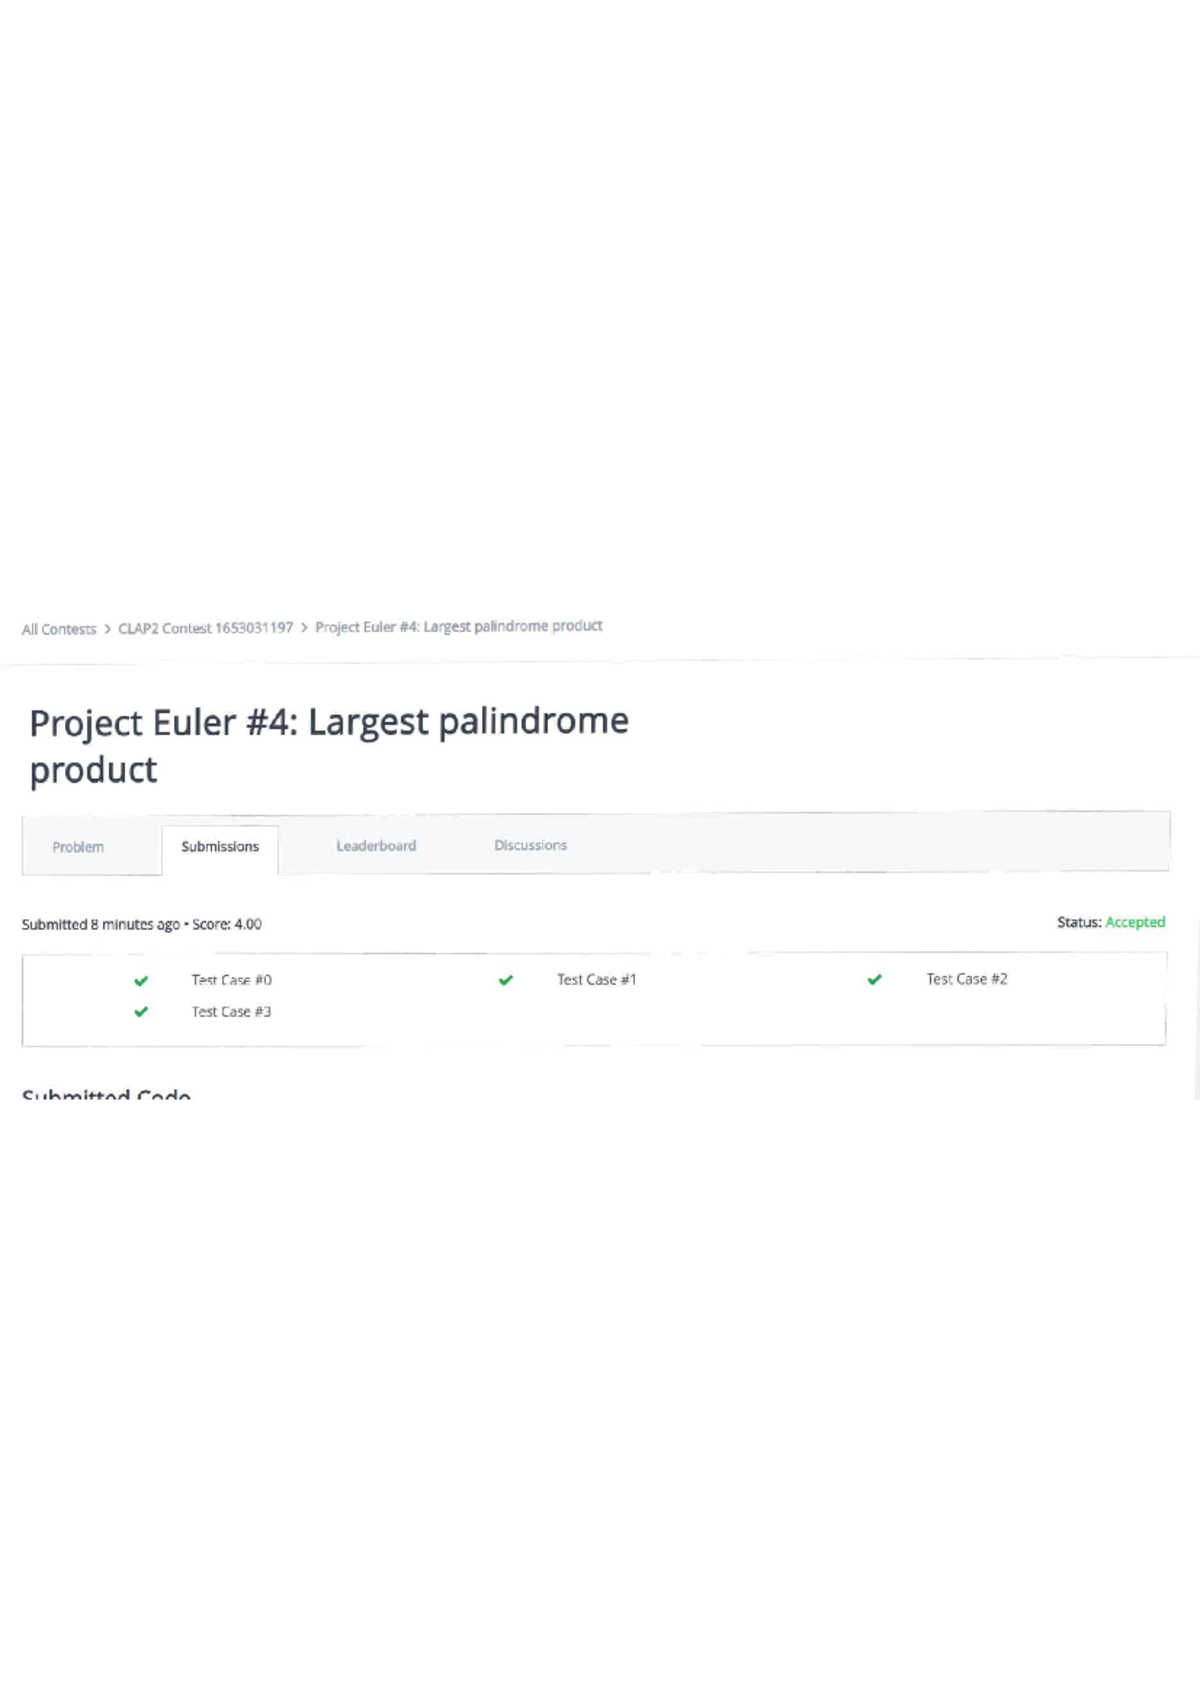The image size is (1200, 1698).
Task: Open Test Case #0 result label
Action: pyautogui.click(x=231, y=980)
